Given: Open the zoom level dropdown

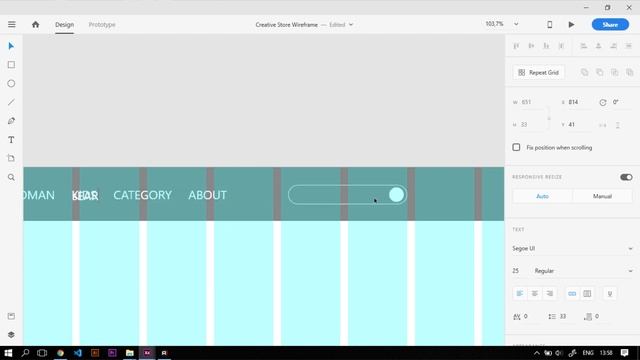Looking at the screenshot, I should click(516, 24).
